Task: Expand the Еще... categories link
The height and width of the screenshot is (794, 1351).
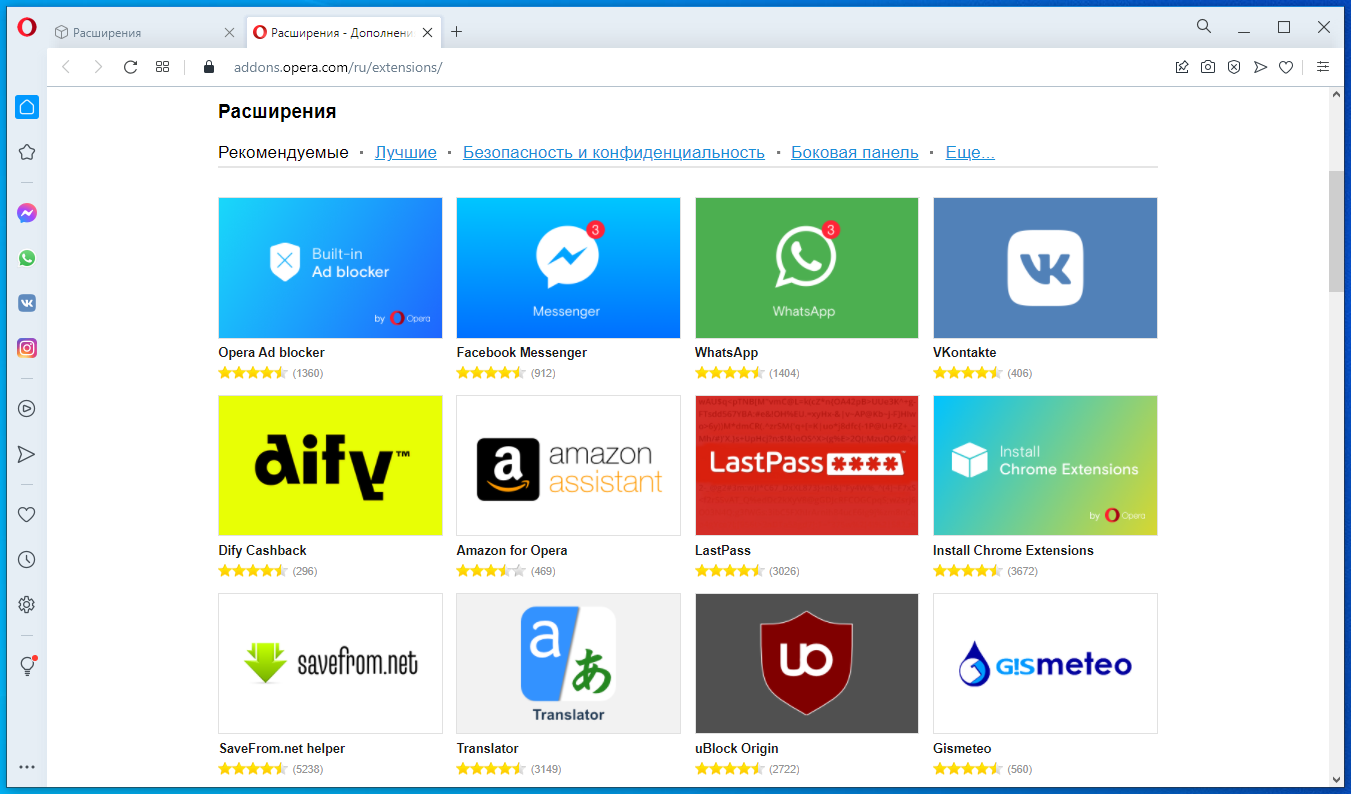Action: 970,152
